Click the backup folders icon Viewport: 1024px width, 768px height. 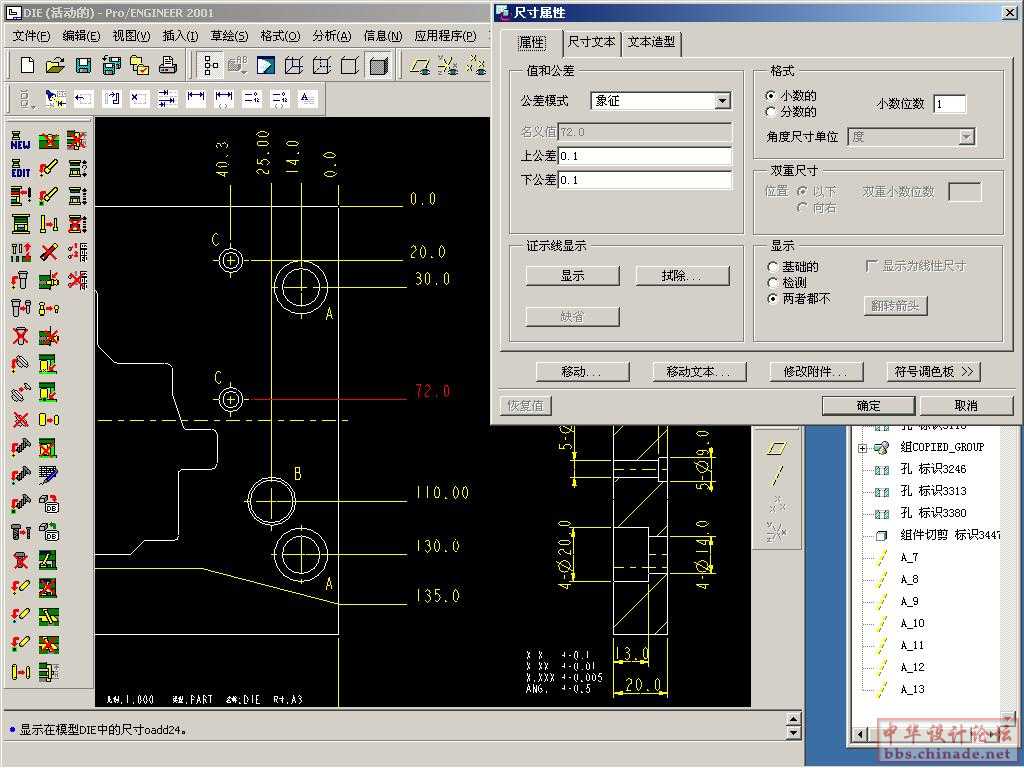[x=139, y=65]
